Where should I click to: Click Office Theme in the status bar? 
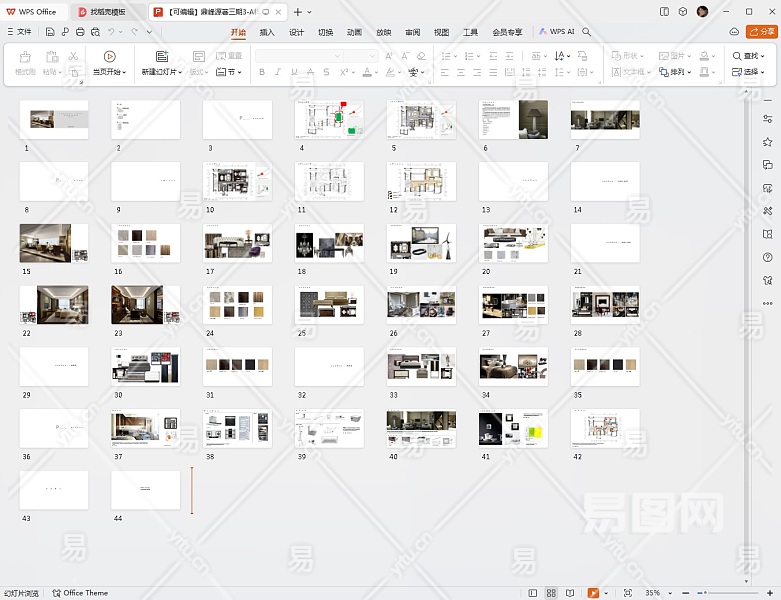80,593
